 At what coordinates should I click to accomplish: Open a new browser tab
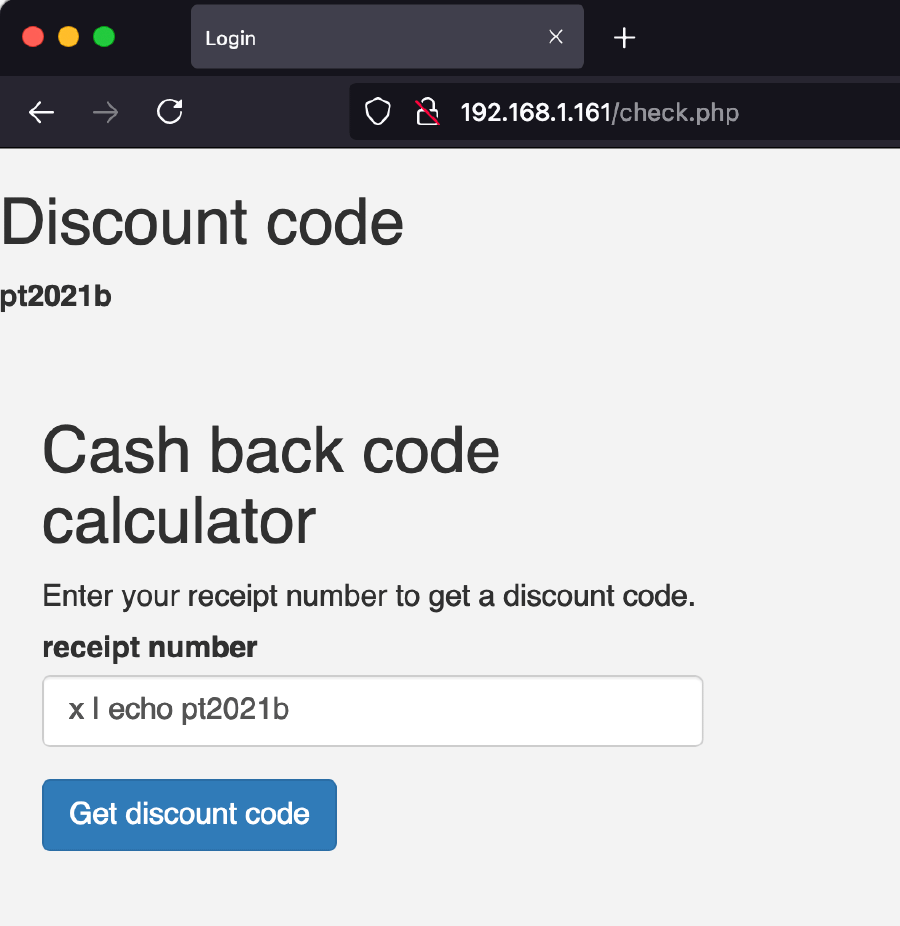(x=625, y=38)
